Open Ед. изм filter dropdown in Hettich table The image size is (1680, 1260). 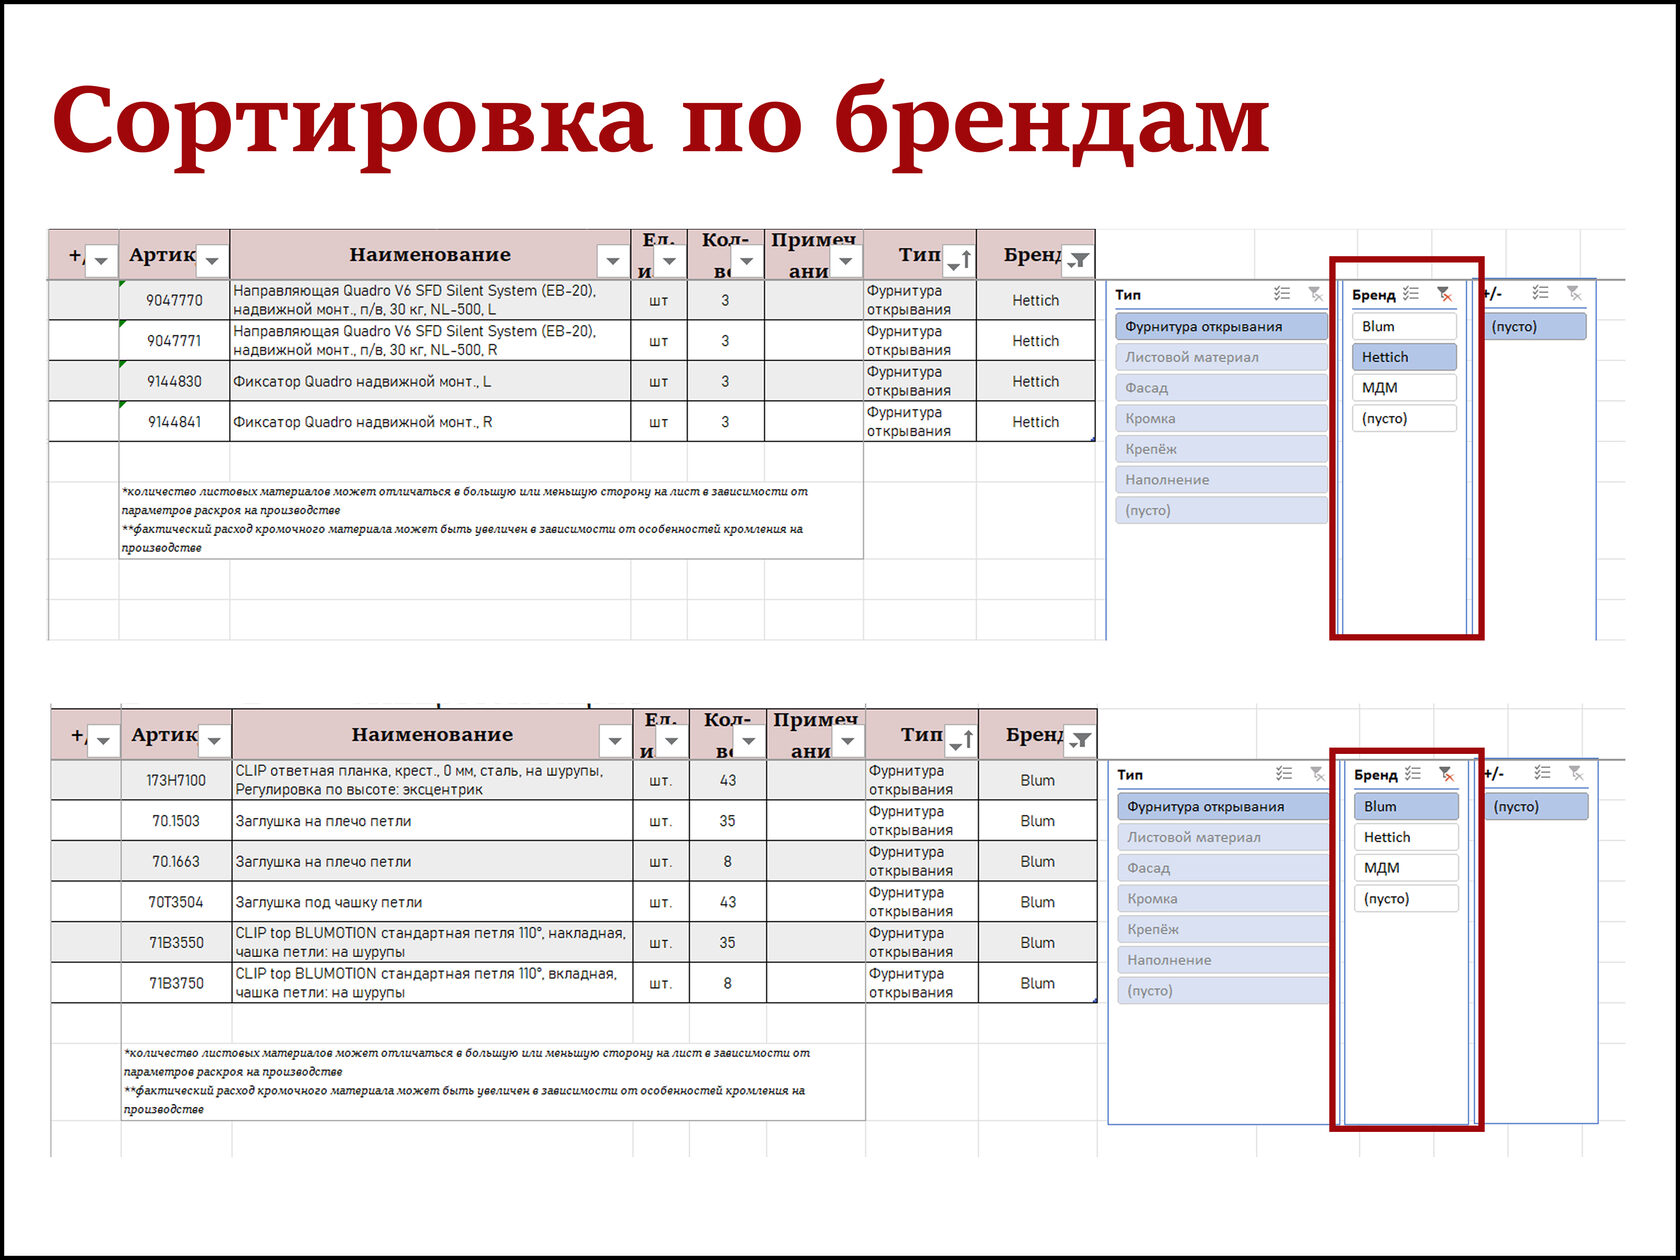(x=669, y=261)
